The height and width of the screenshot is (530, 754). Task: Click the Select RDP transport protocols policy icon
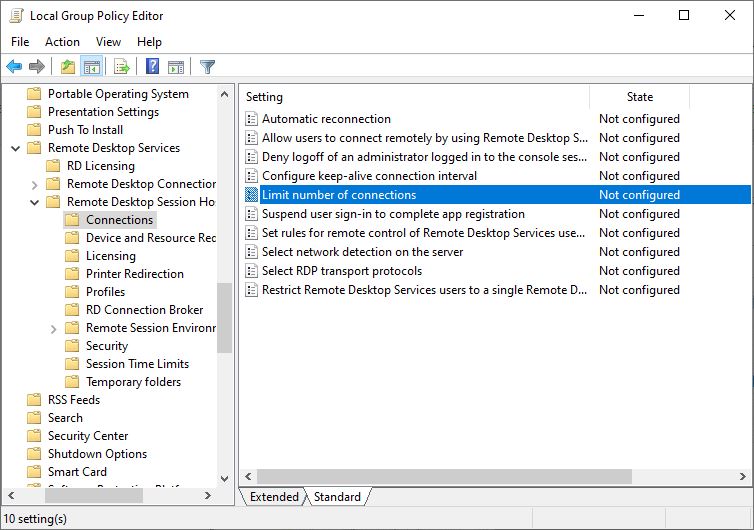(251, 271)
